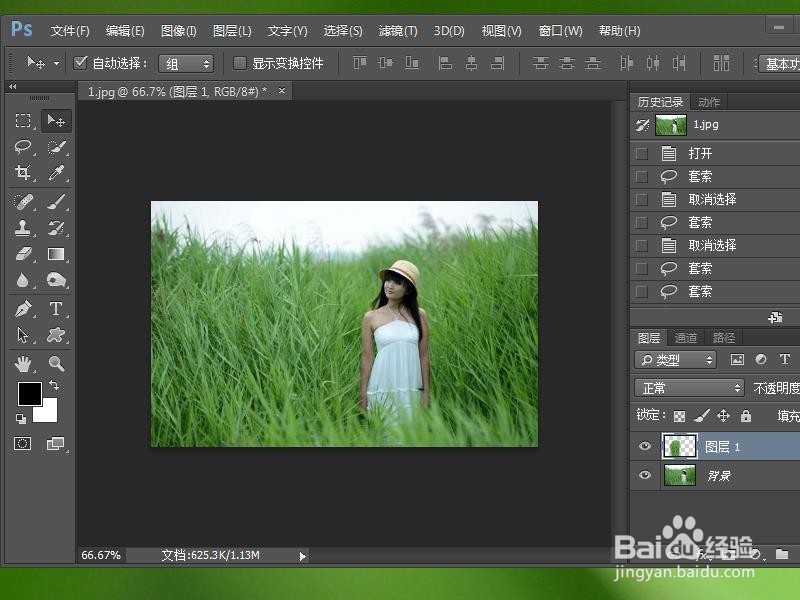Screen dimensions: 800x600
Task: Select the Lasso tool
Action: tap(22, 147)
